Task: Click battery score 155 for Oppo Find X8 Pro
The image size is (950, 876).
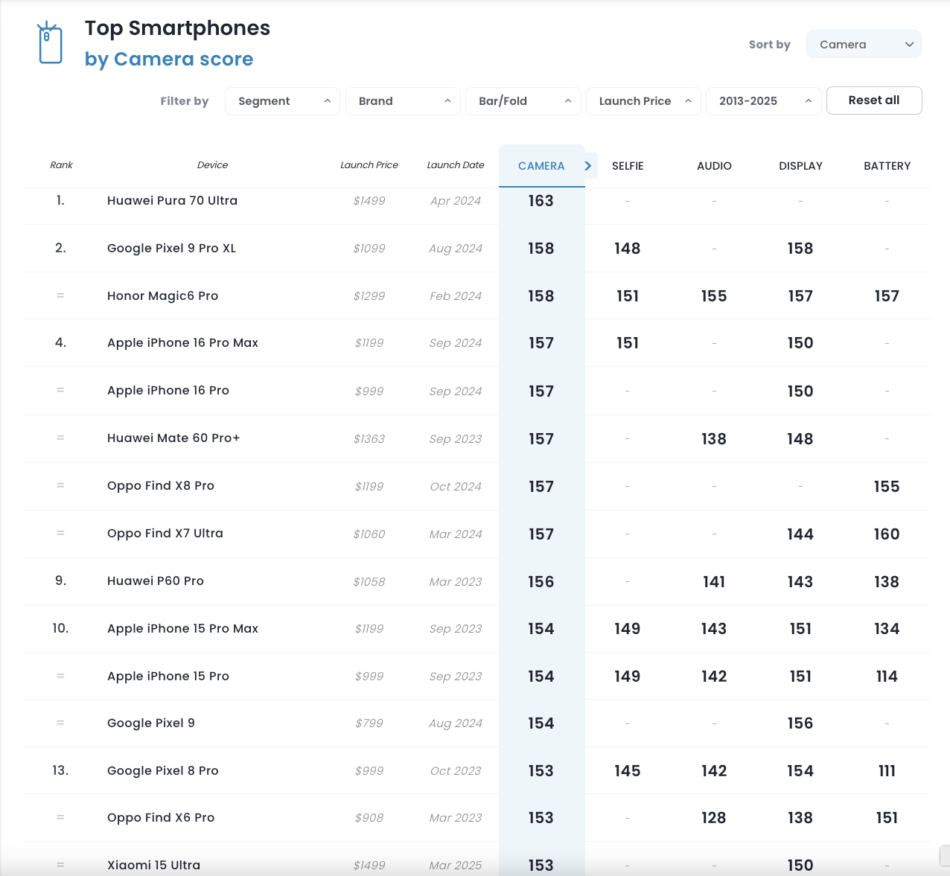Action: pos(886,486)
